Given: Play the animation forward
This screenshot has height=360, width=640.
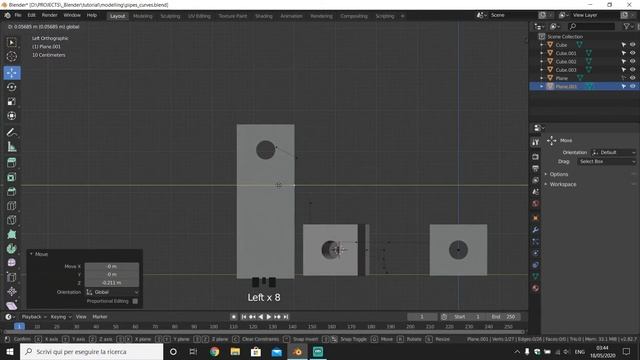Looking at the screenshot, I should 269,317.
